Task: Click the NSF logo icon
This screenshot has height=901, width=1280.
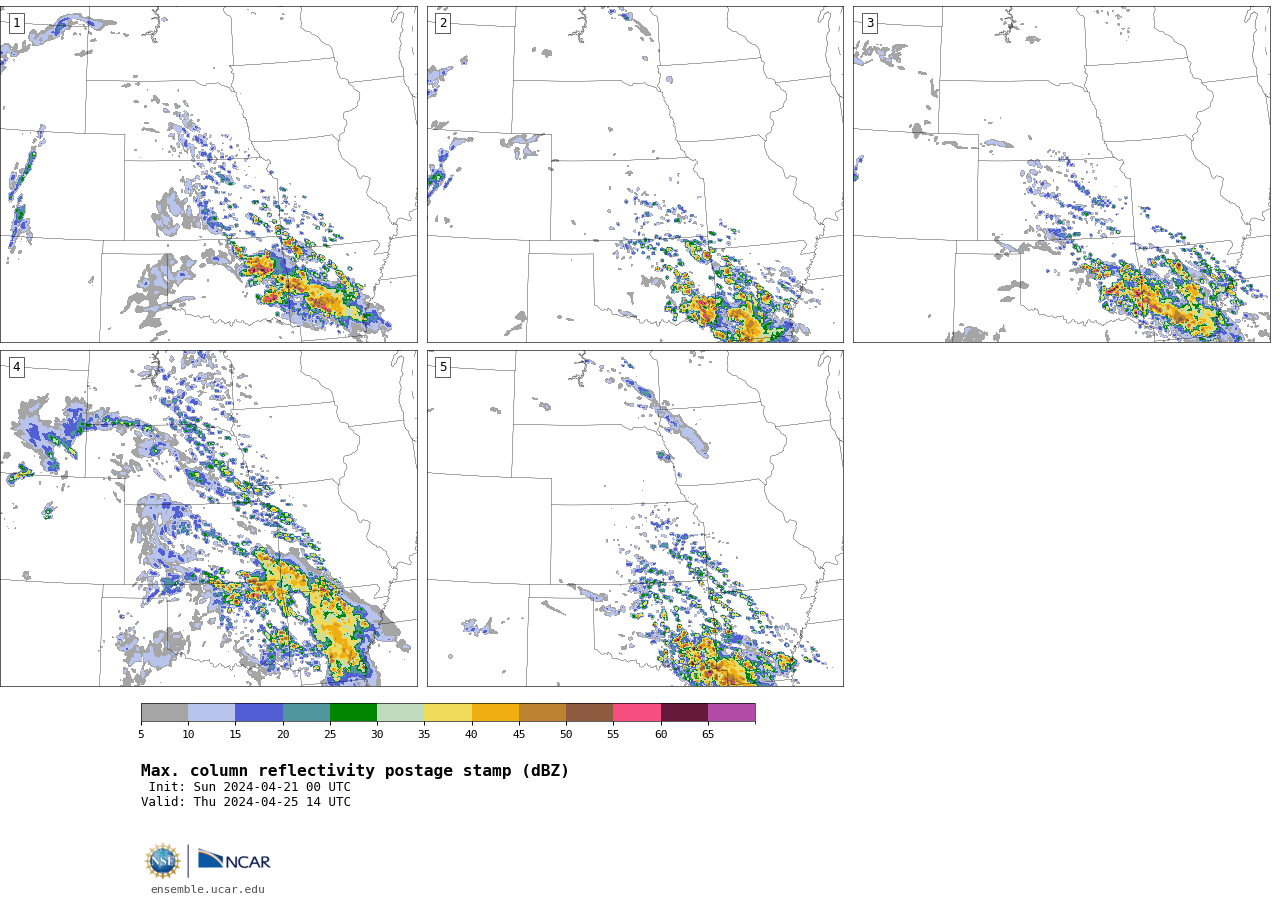Action: (163, 861)
